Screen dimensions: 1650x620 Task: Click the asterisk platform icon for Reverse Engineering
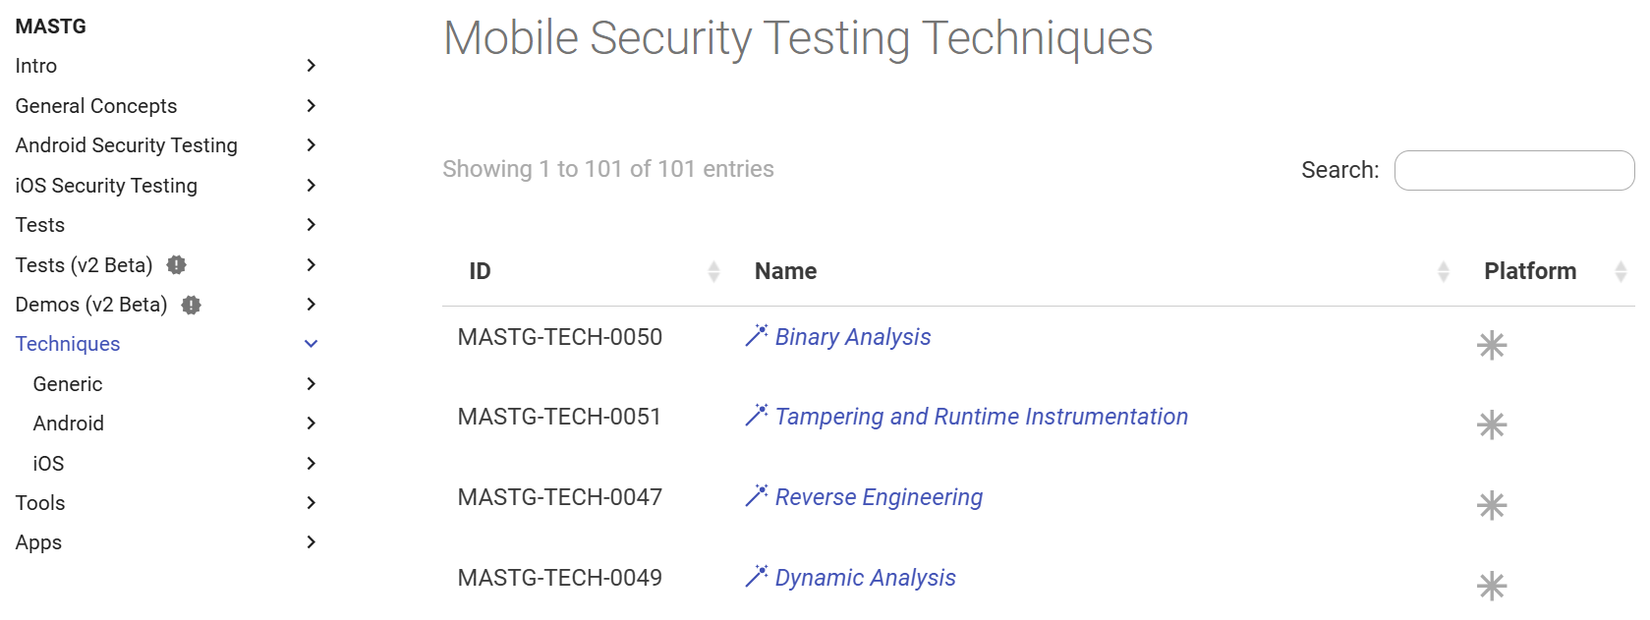click(x=1491, y=505)
